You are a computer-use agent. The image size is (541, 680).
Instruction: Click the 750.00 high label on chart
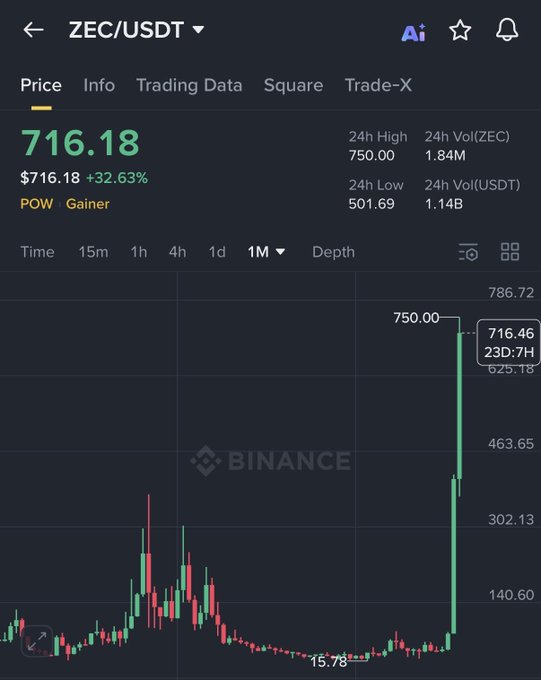416,318
